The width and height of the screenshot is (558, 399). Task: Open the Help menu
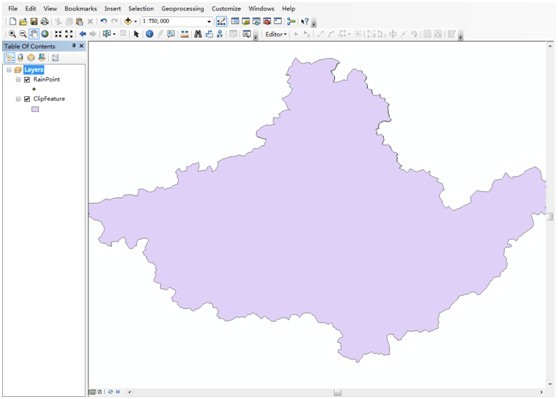point(289,9)
